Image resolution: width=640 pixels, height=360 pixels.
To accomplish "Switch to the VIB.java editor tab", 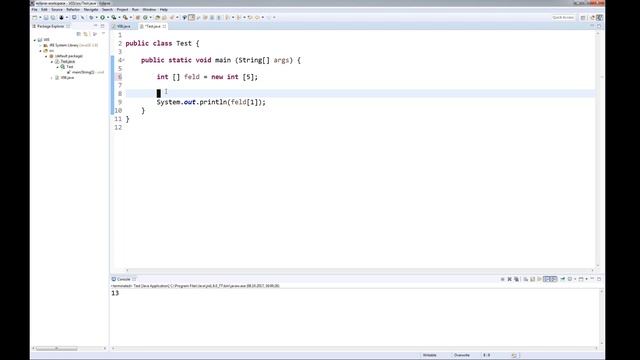I will tap(124, 26).
